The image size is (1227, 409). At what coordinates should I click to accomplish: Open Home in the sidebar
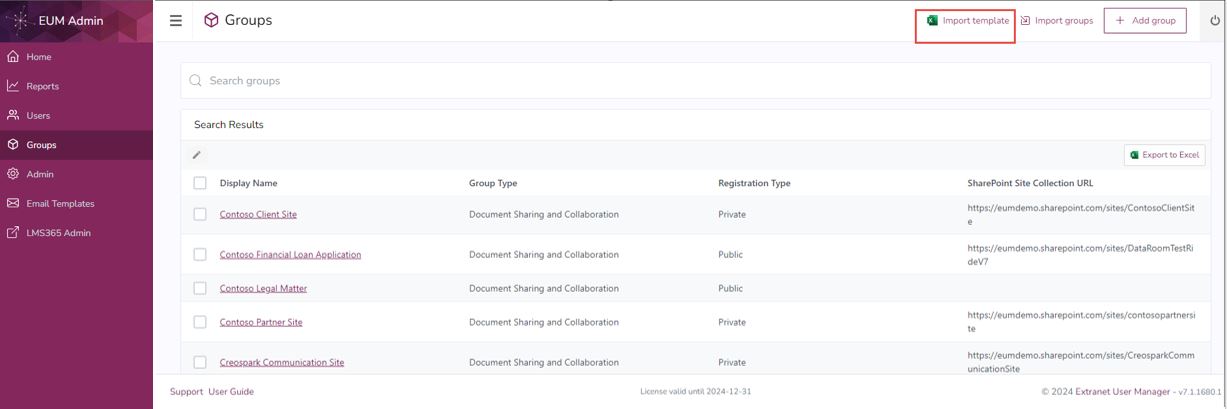pyautogui.click(x=76, y=57)
